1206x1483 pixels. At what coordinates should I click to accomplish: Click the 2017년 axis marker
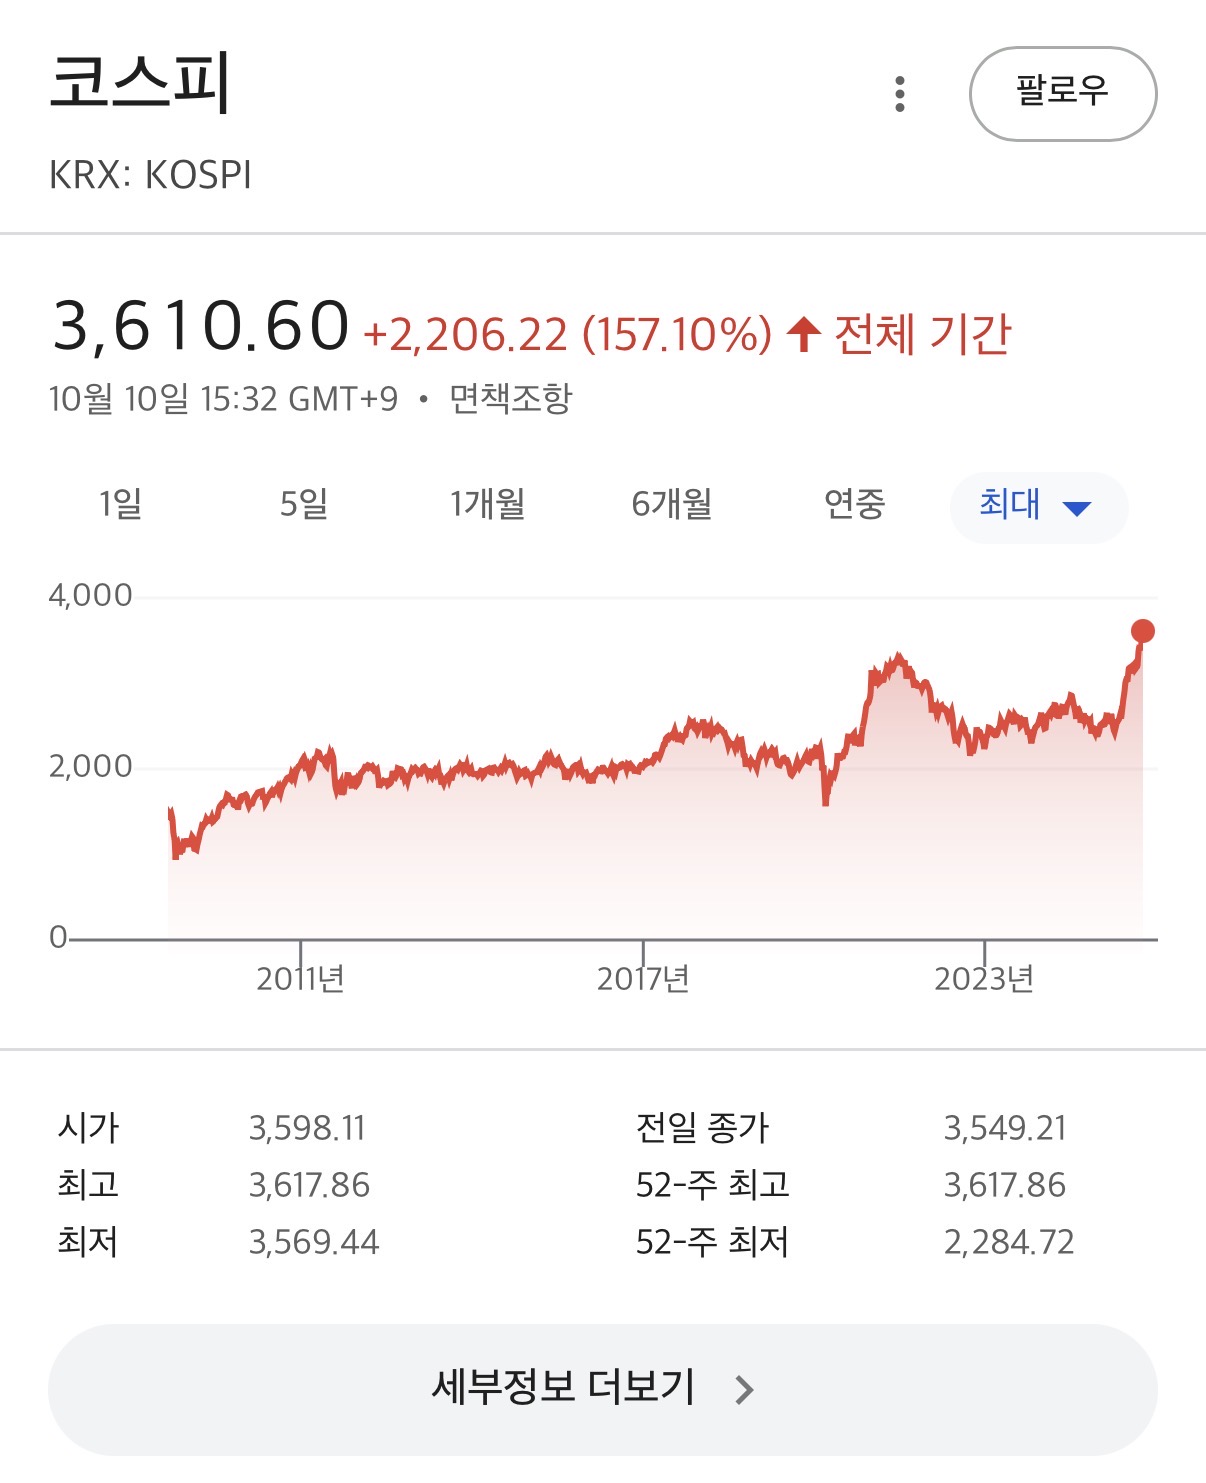tap(643, 978)
